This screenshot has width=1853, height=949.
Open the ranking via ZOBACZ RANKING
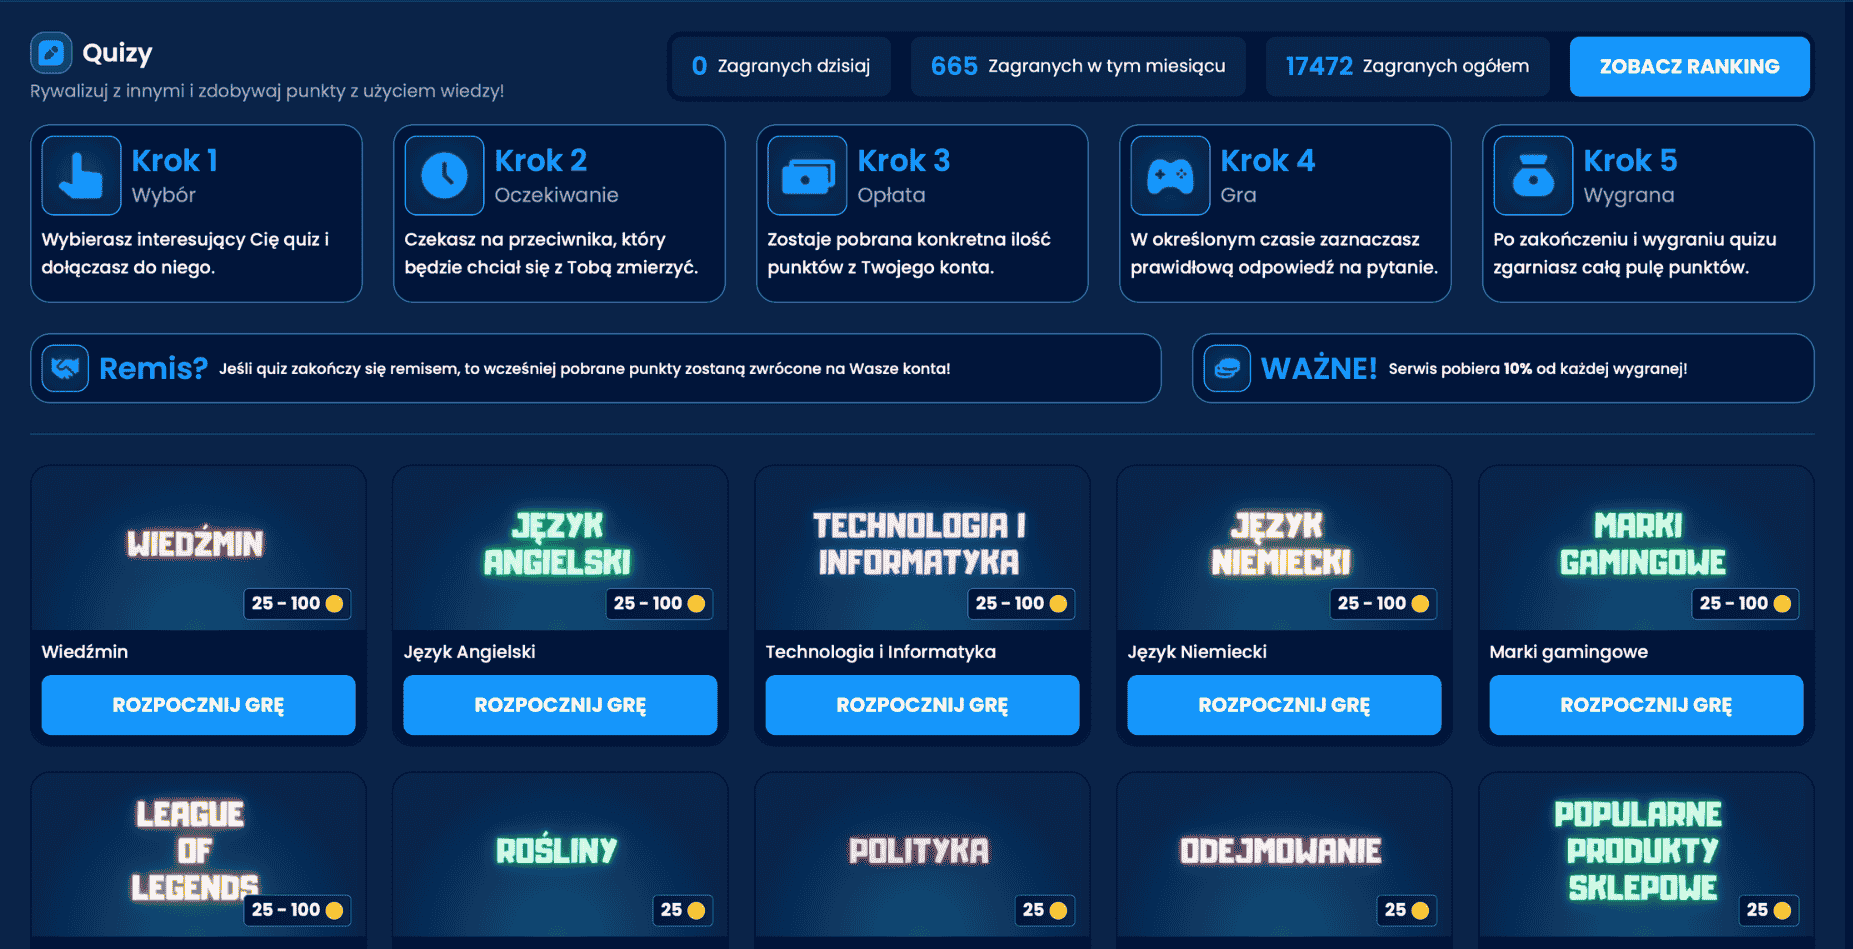(1689, 66)
